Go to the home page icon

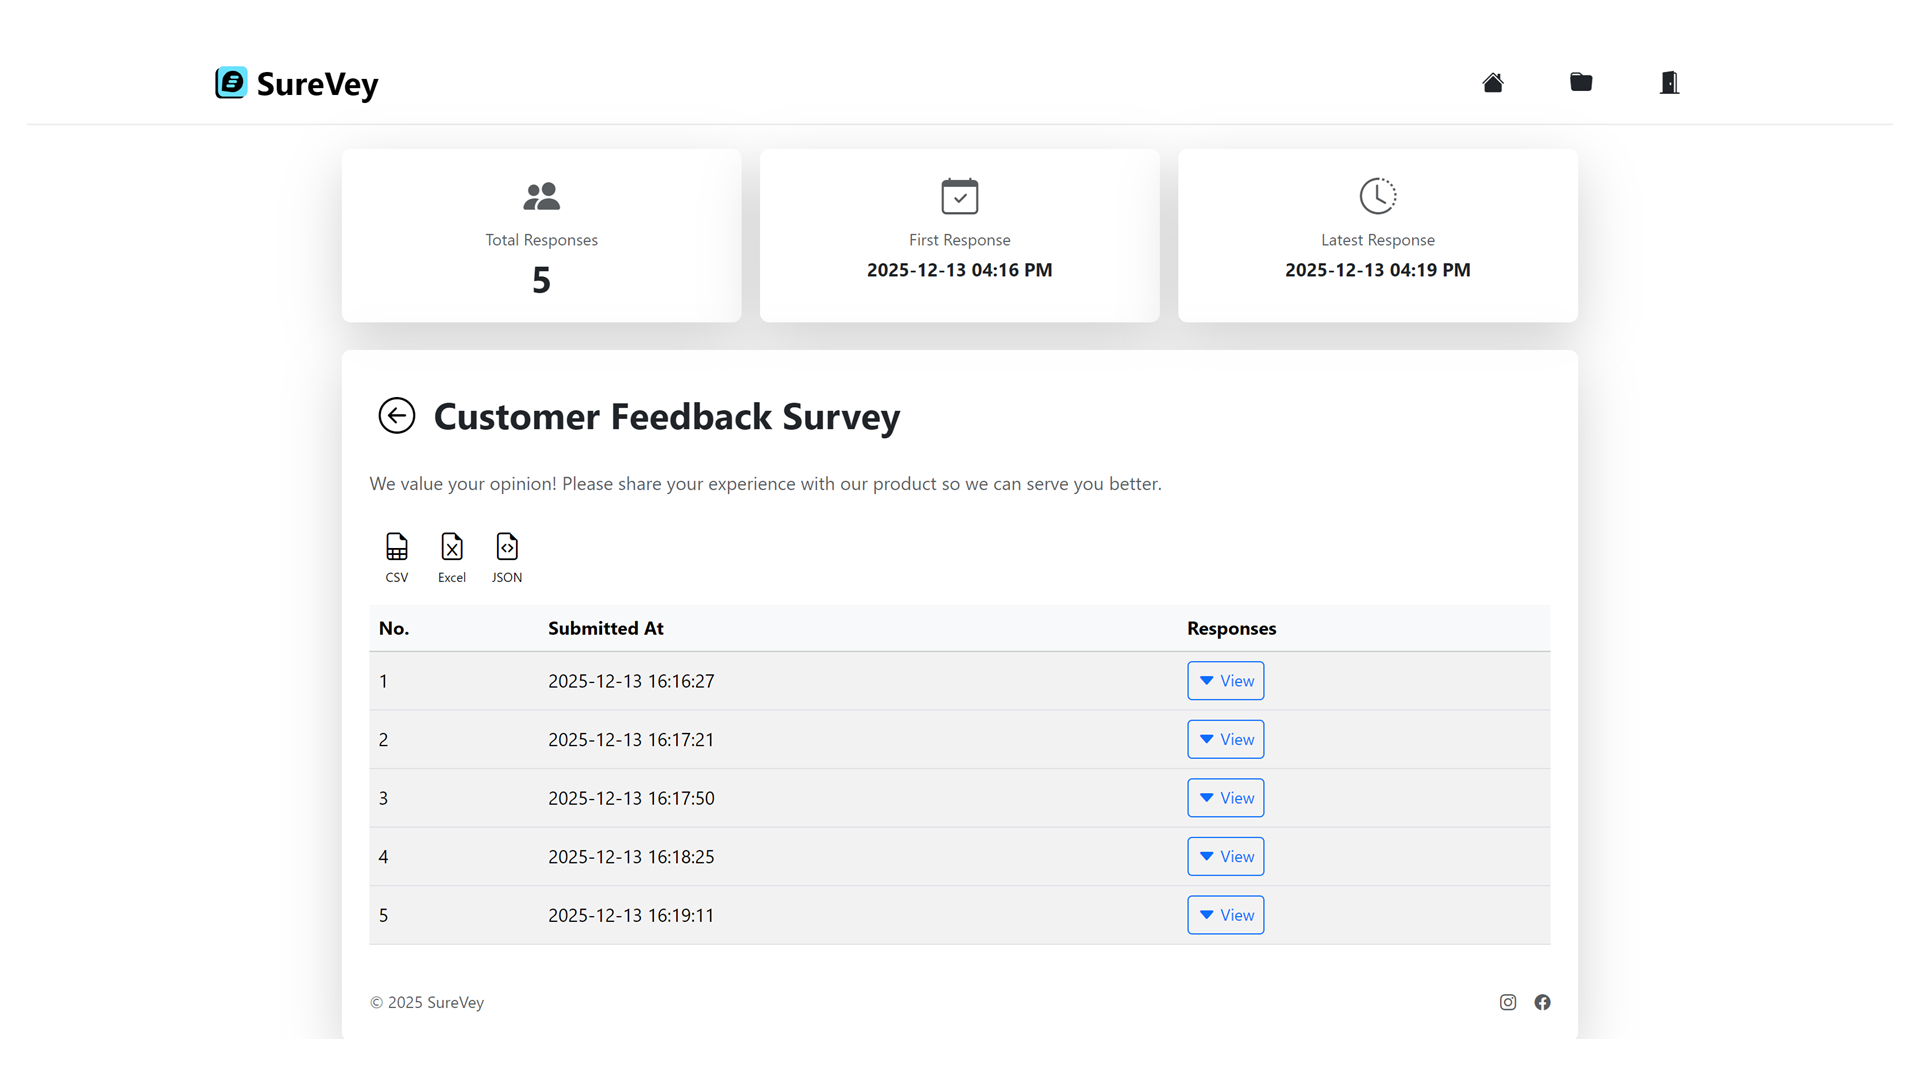pos(1492,83)
